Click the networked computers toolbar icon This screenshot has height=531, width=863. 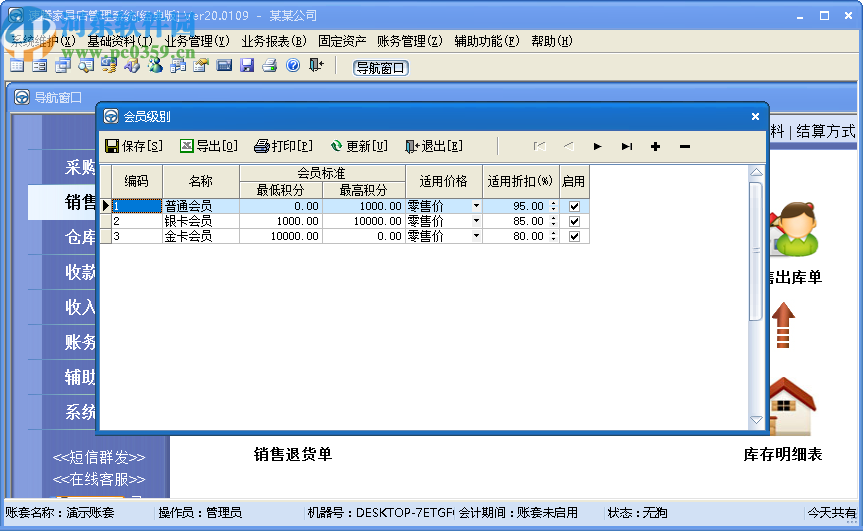(178, 67)
